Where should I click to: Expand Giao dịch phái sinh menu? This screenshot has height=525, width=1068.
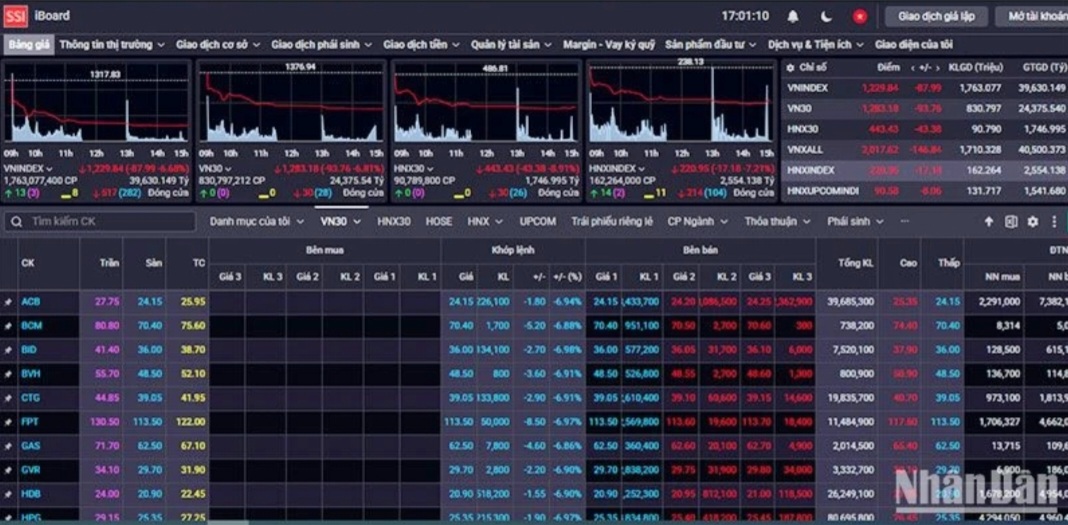pyautogui.click(x=321, y=45)
